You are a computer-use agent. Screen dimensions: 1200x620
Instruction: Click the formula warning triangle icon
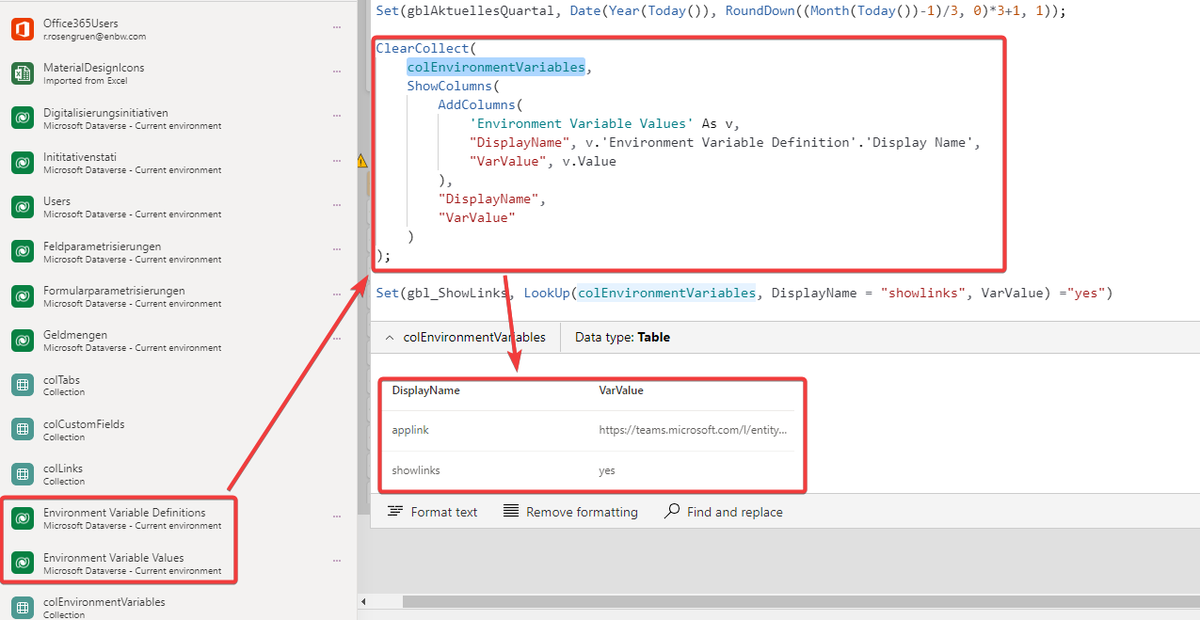pyautogui.click(x=362, y=160)
